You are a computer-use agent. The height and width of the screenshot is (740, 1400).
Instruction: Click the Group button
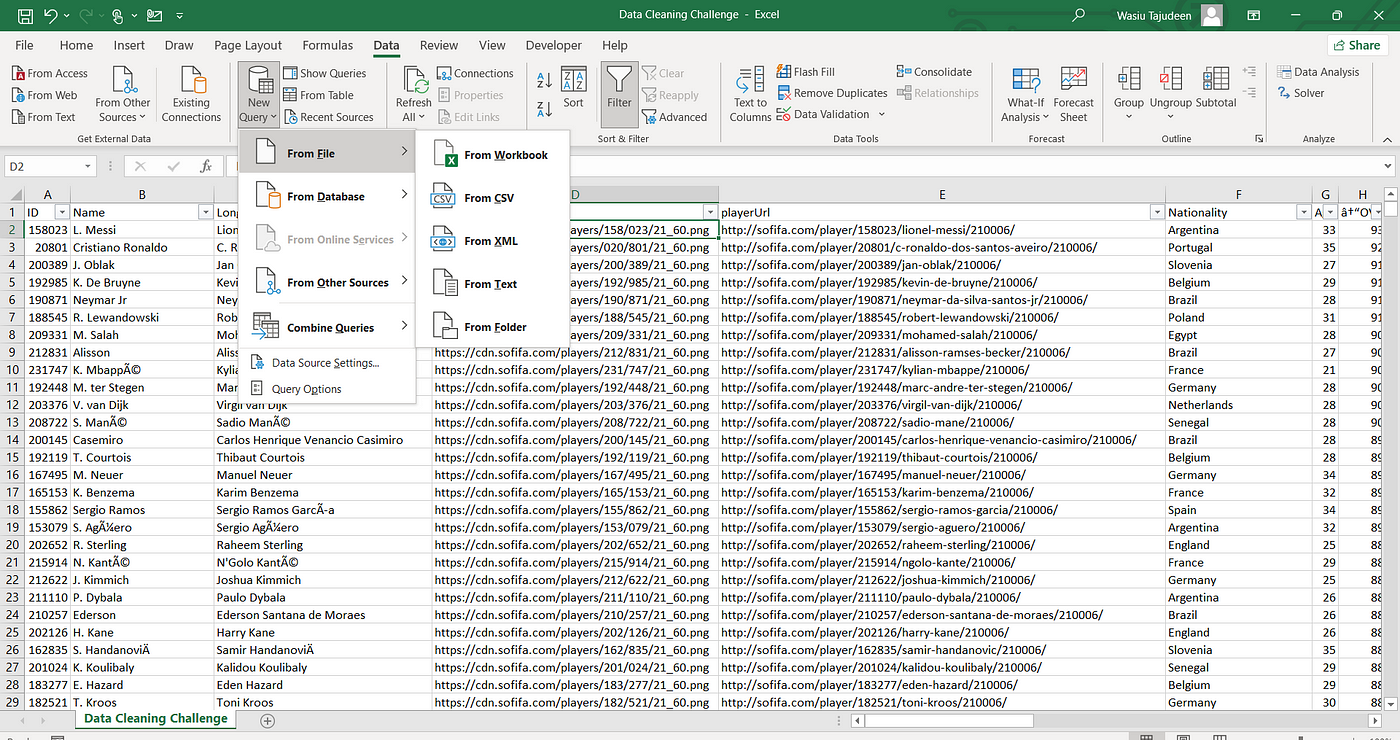tap(1129, 95)
